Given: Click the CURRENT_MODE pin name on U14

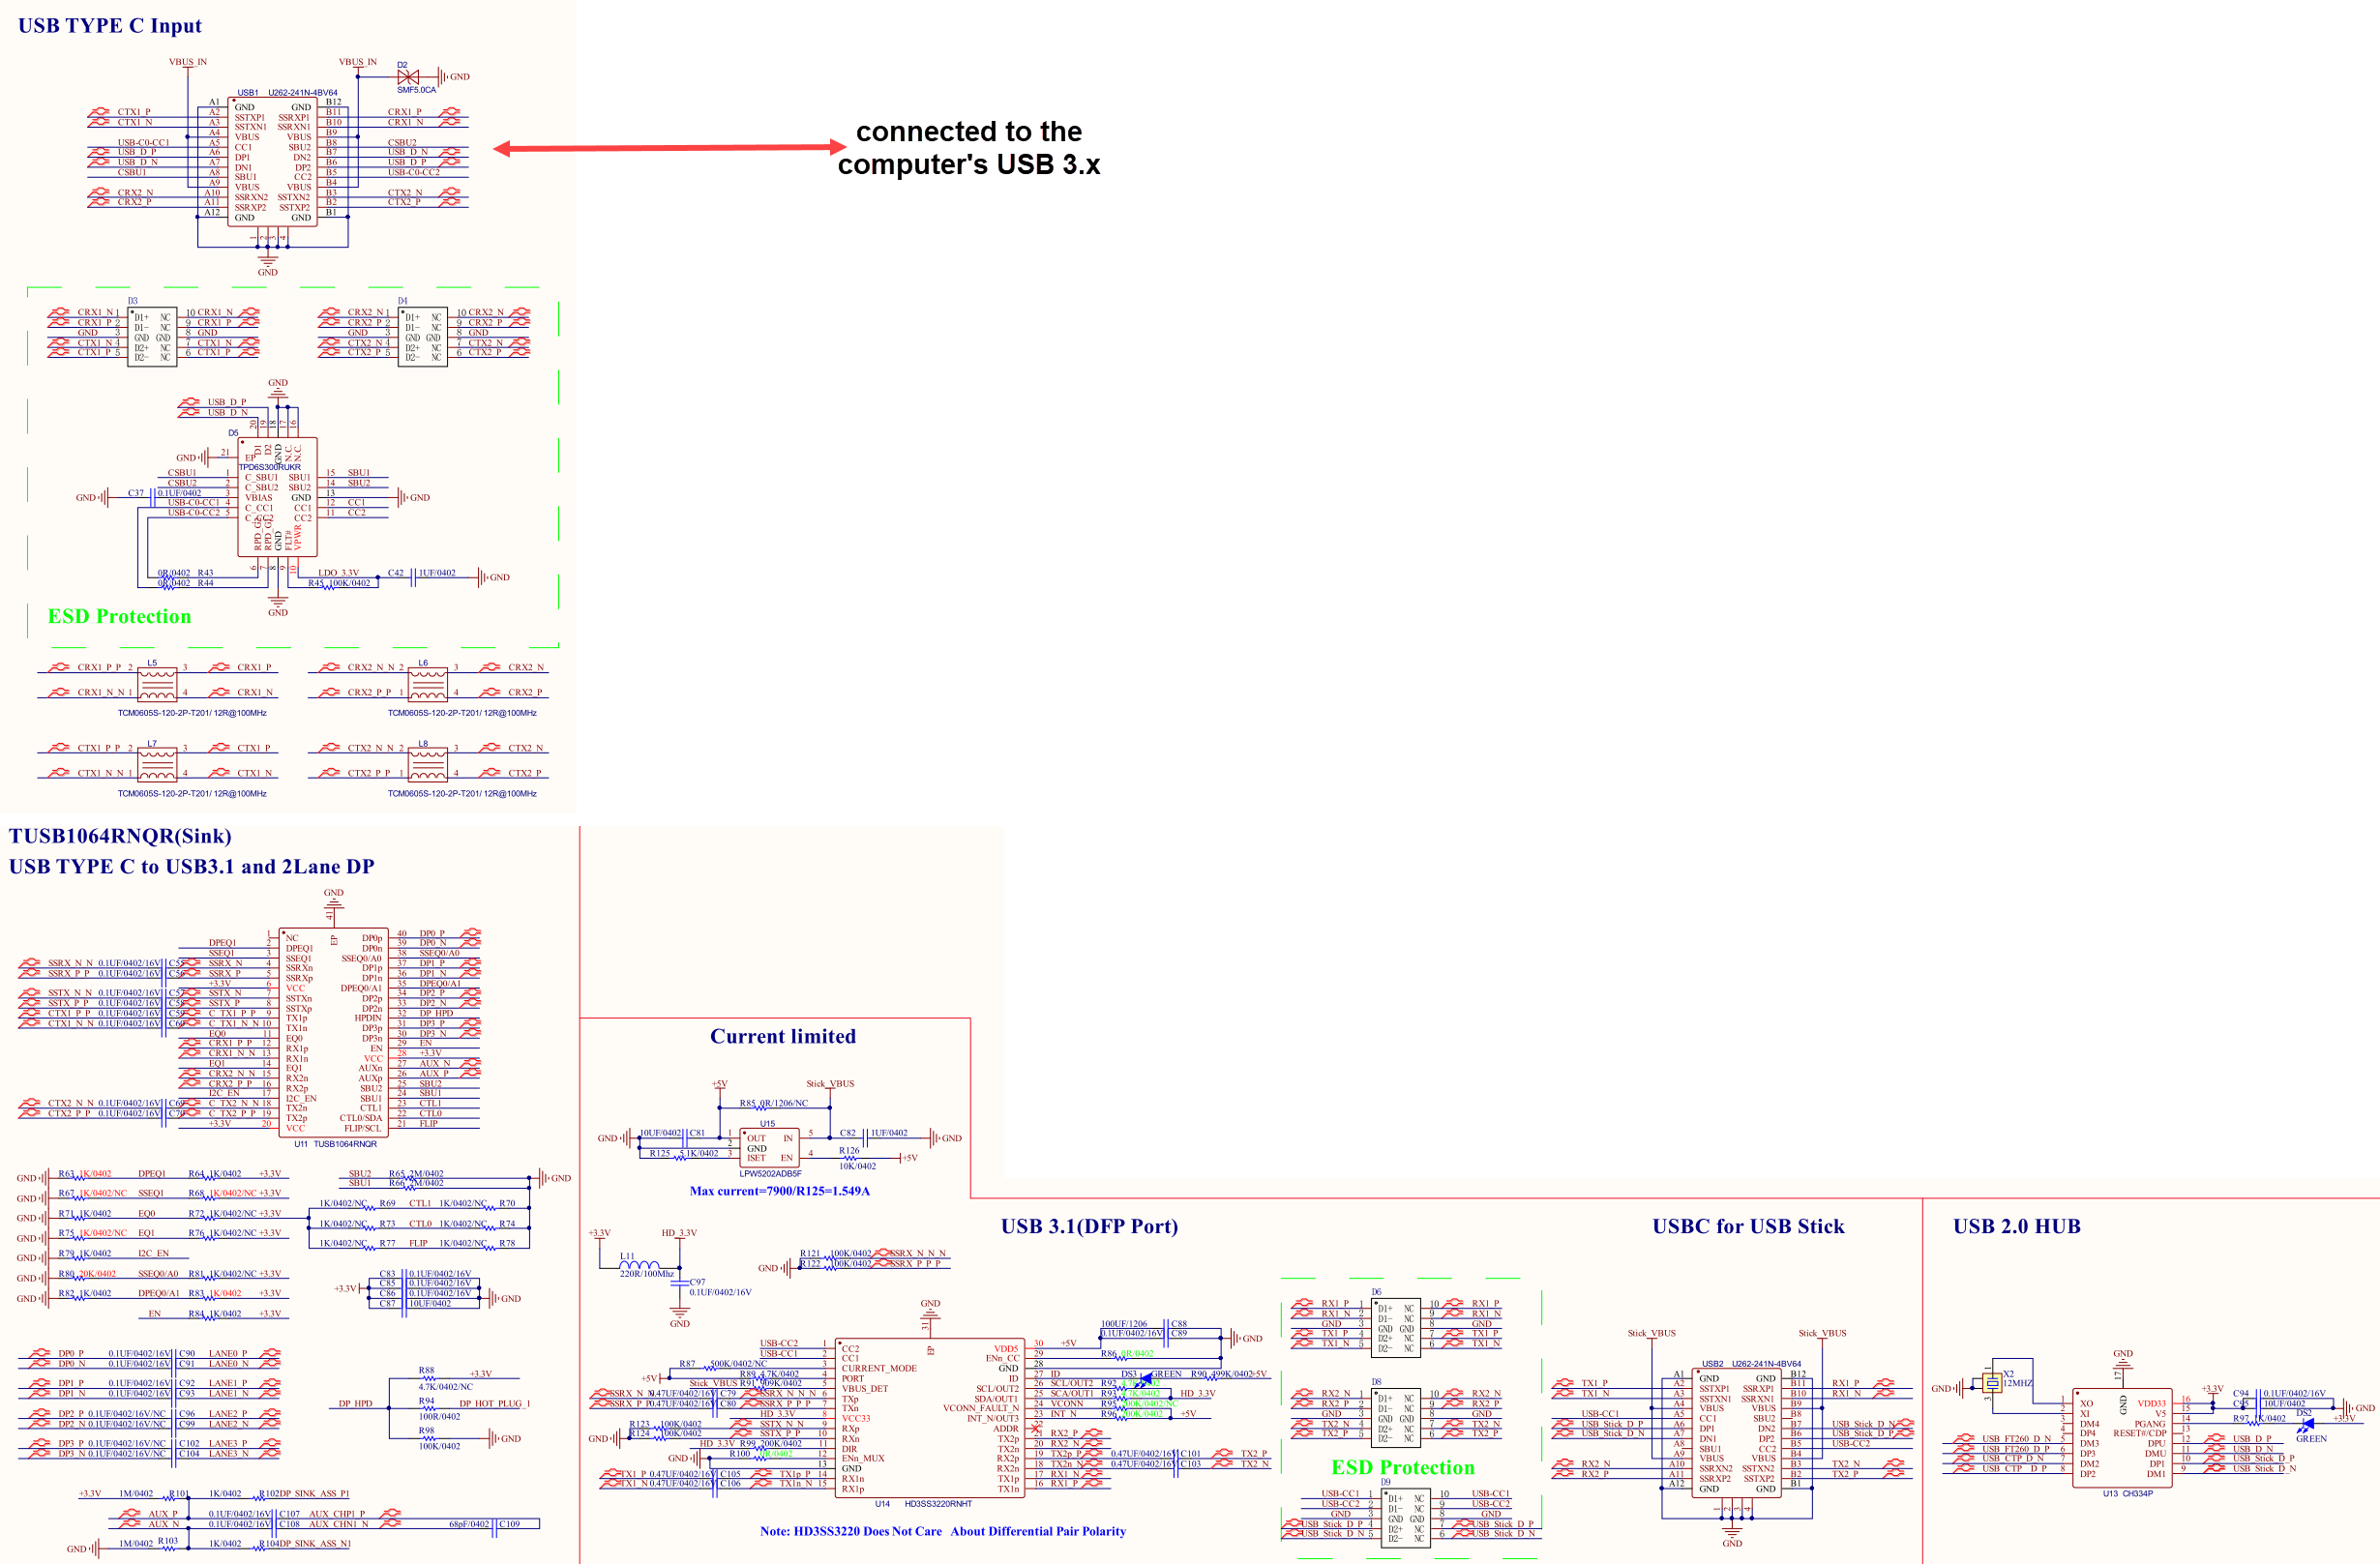Looking at the screenshot, I should pos(879,1369).
